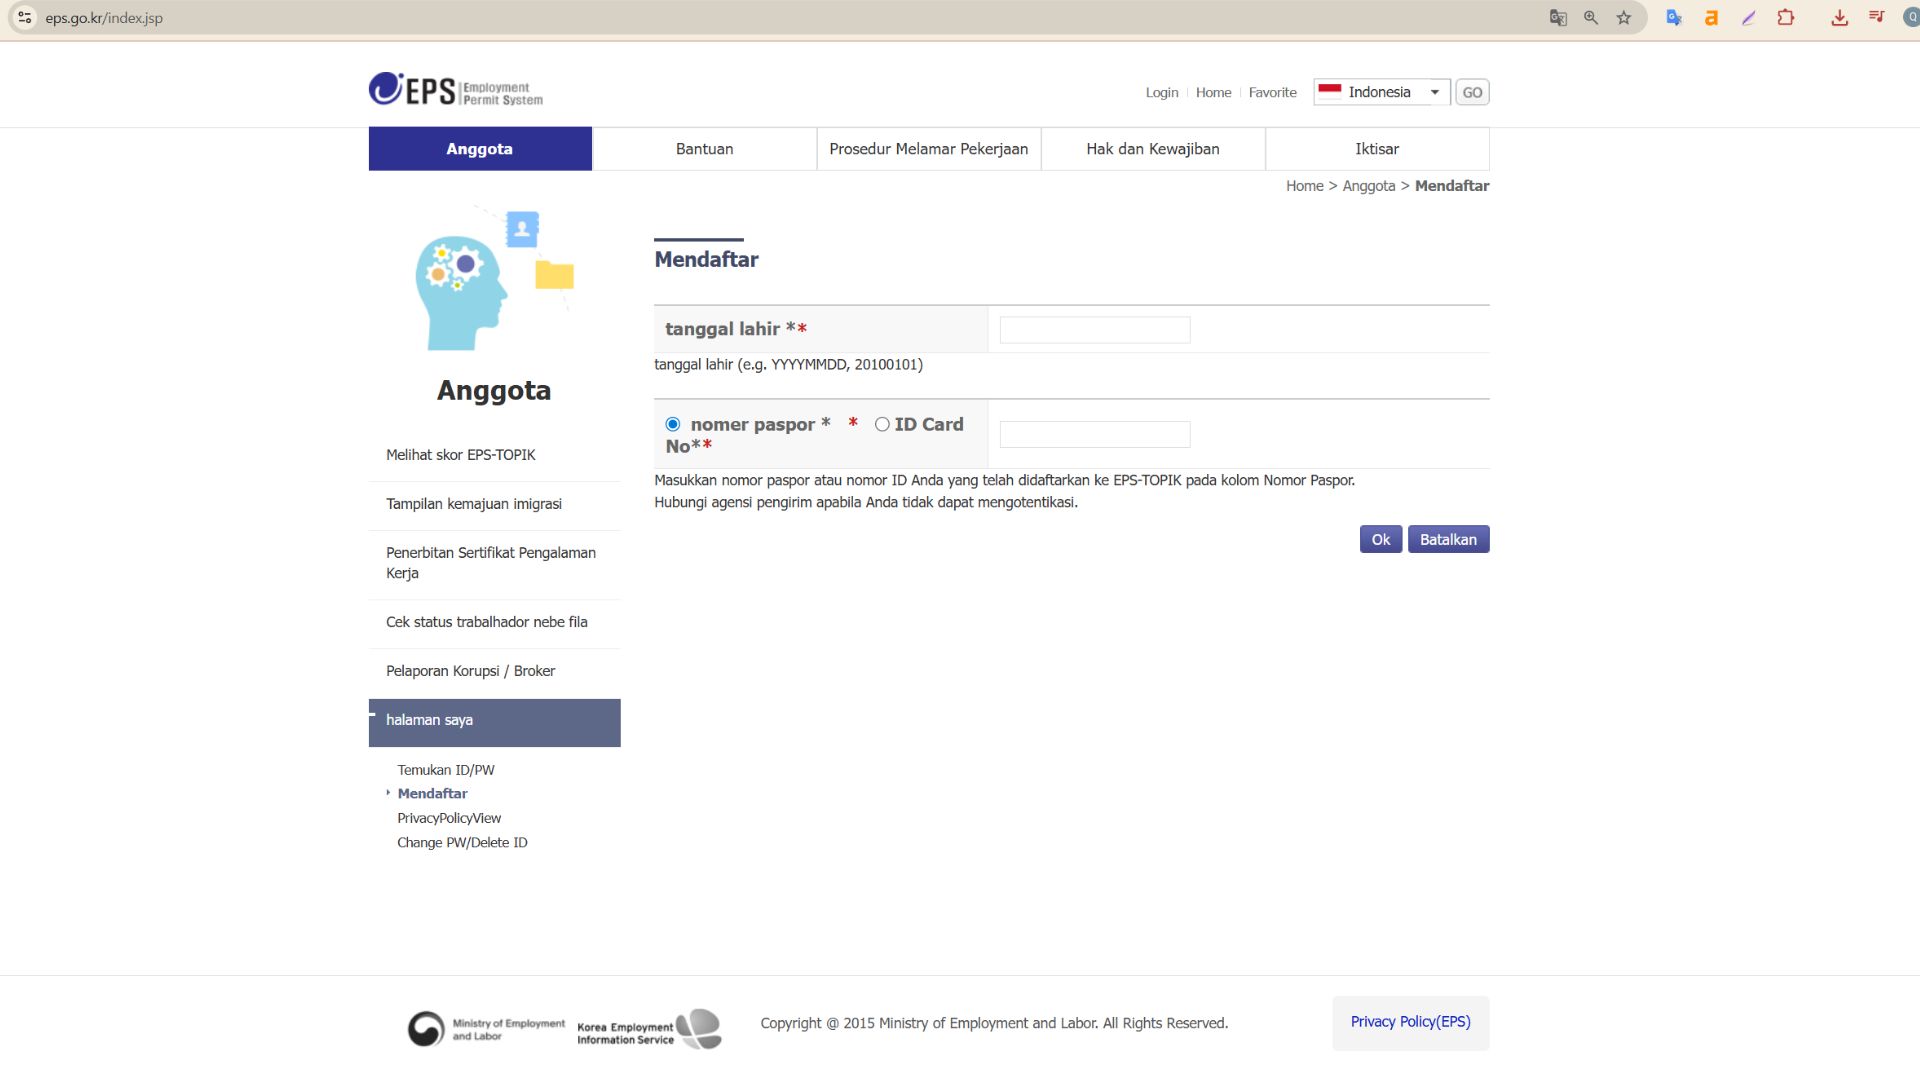Open the browser extensions puzzle icon
1920x1080 pixels.
[1786, 18]
